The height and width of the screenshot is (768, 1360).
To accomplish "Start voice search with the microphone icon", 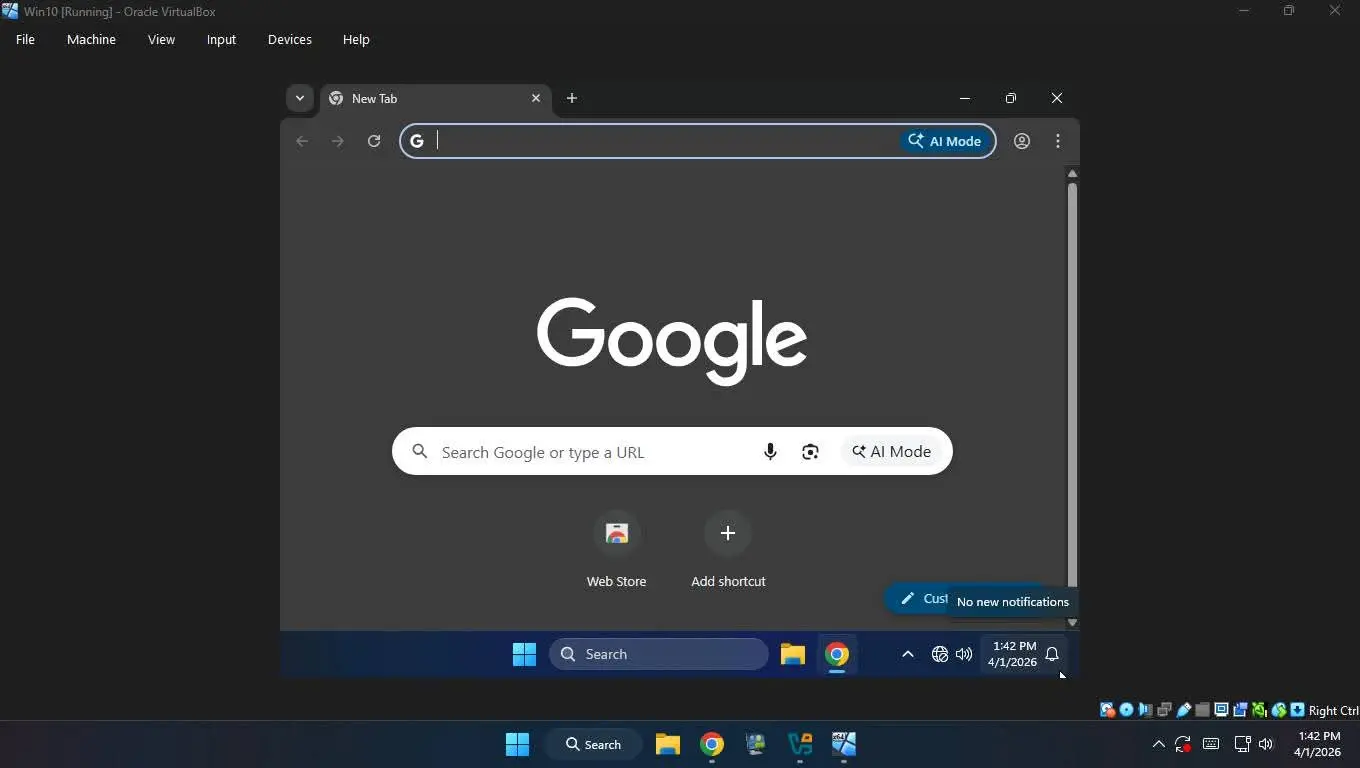I will 770,452.
